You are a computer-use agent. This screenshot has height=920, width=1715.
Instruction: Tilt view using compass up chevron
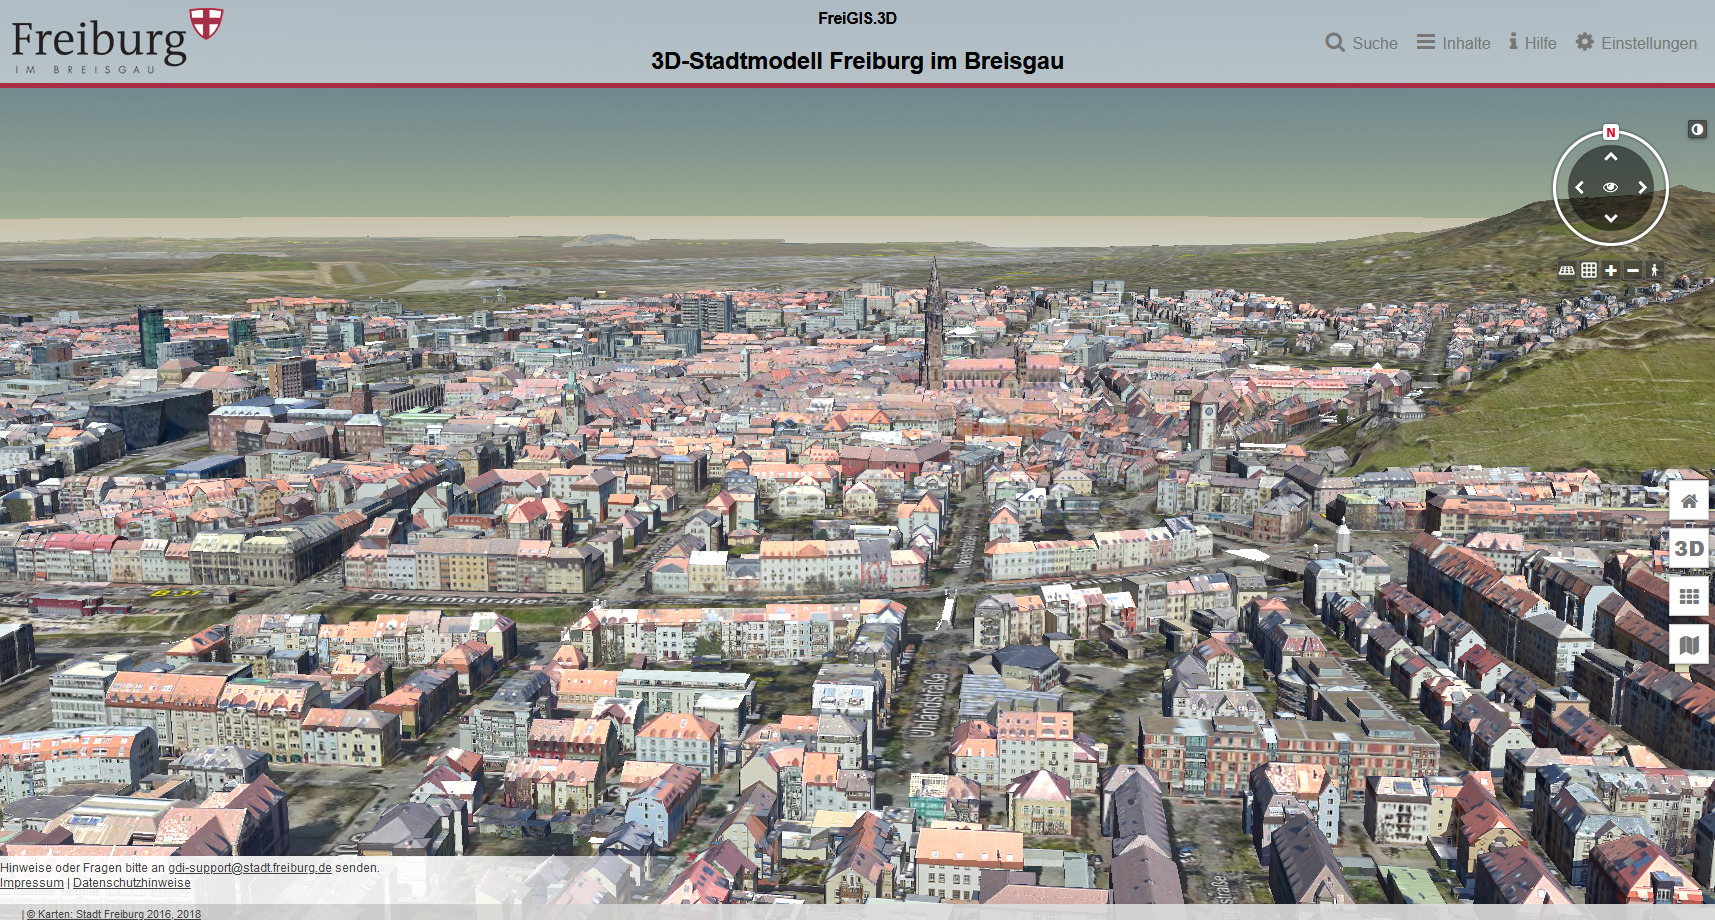[x=1610, y=158]
